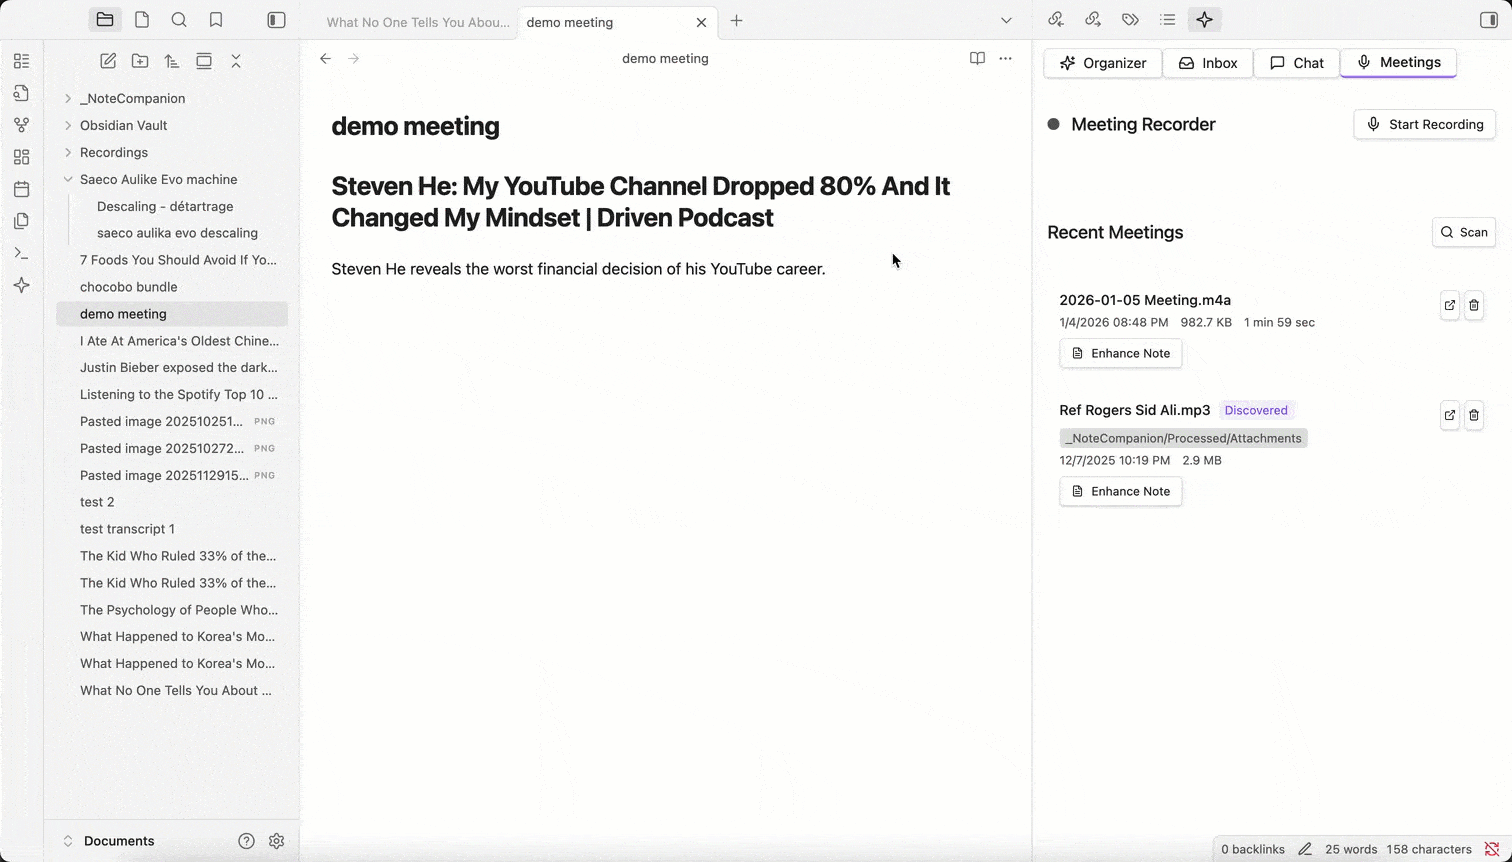This screenshot has width=1512, height=862.
Task: Select the demo meeting note in the sidebar
Action: (x=123, y=313)
